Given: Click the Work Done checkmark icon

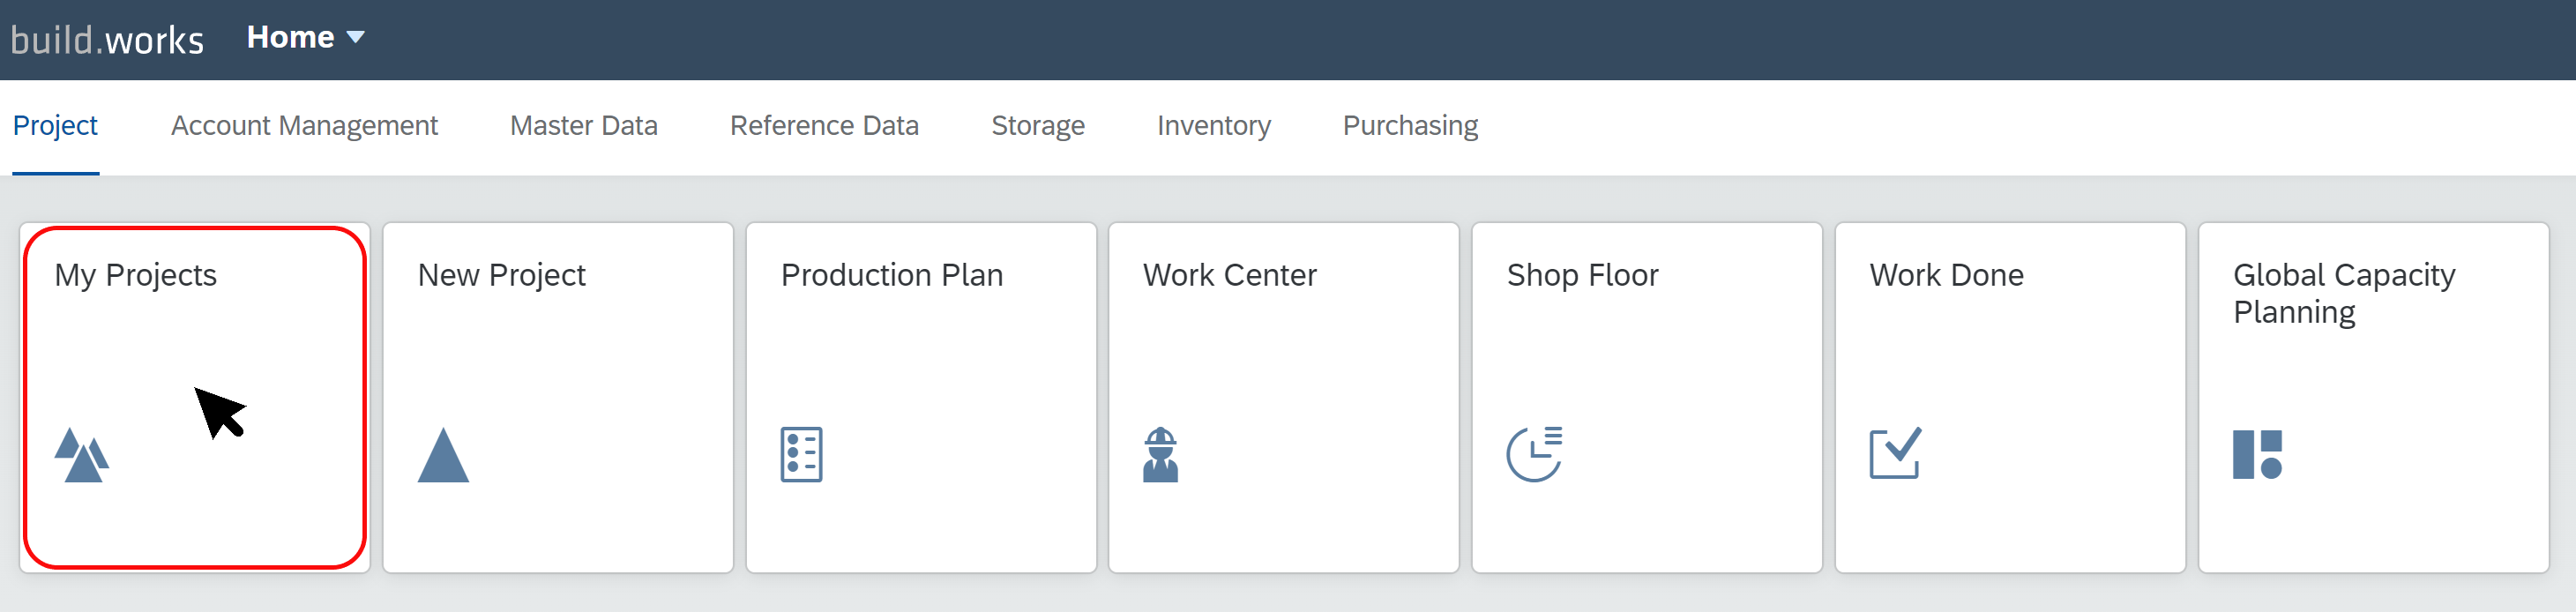Looking at the screenshot, I should (1895, 454).
